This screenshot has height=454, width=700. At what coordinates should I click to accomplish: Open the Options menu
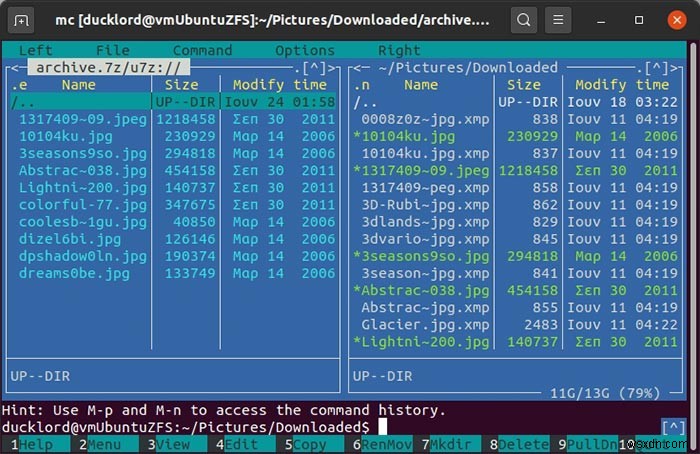[x=305, y=50]
